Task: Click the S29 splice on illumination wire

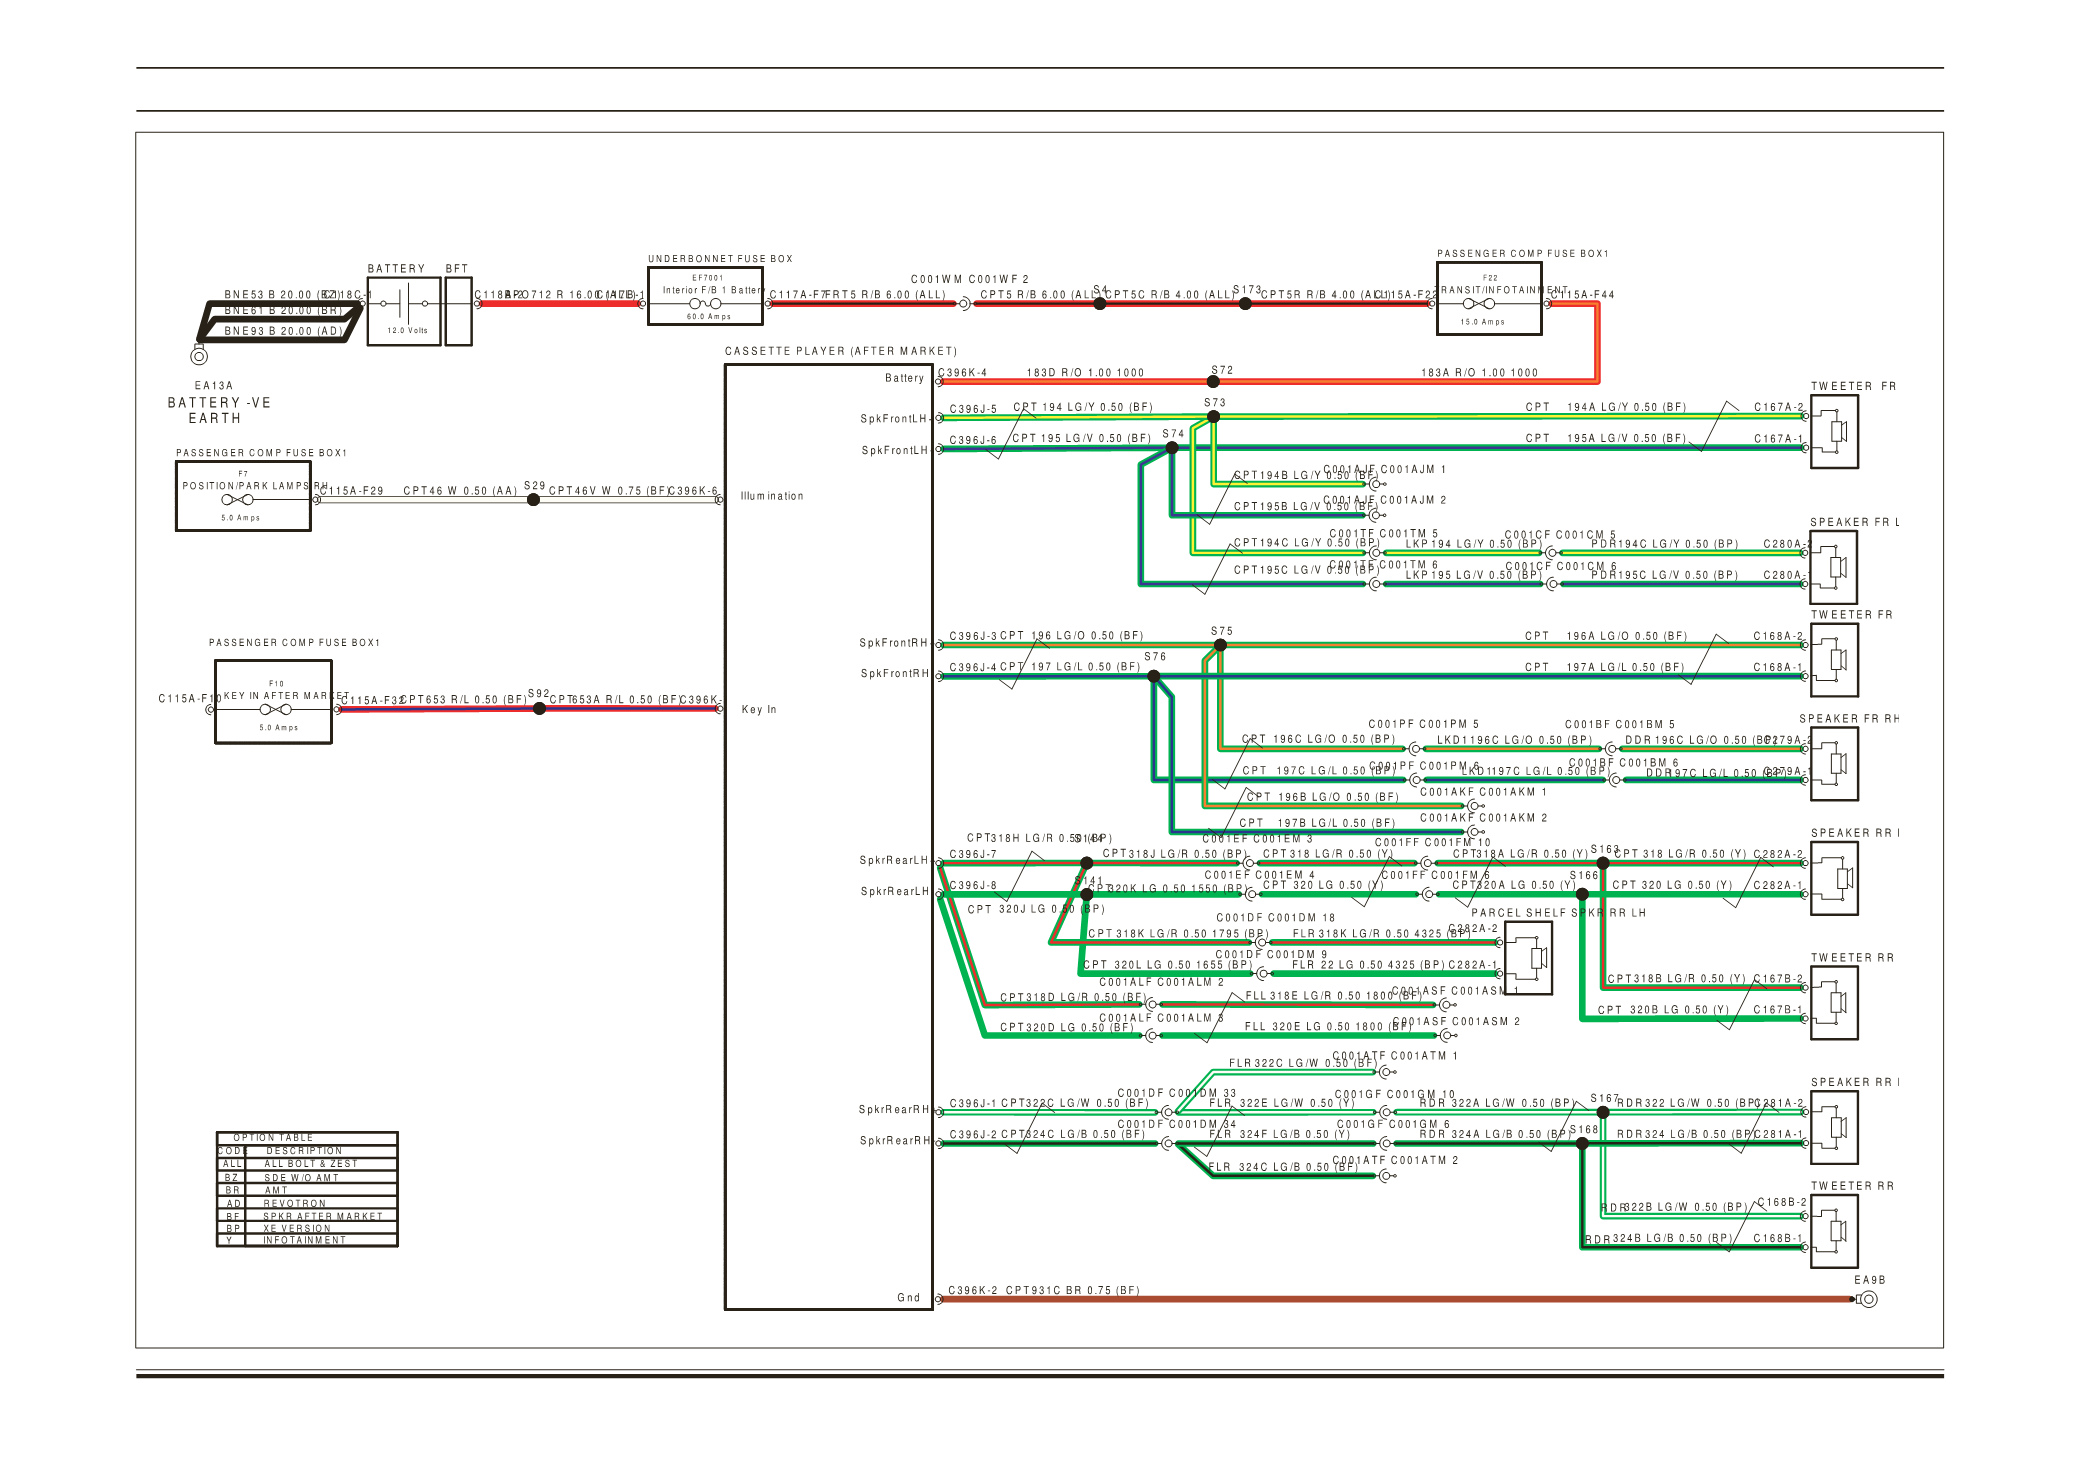Action: tap(533, 499)
